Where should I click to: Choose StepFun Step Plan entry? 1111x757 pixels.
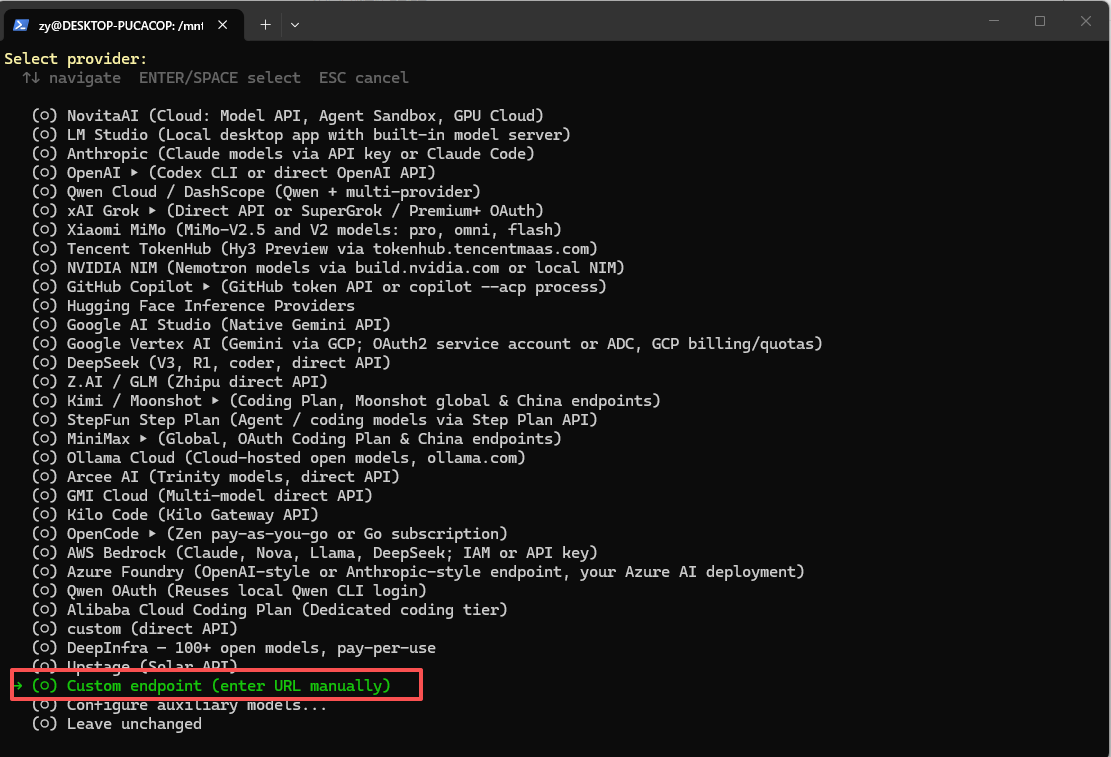315,420
